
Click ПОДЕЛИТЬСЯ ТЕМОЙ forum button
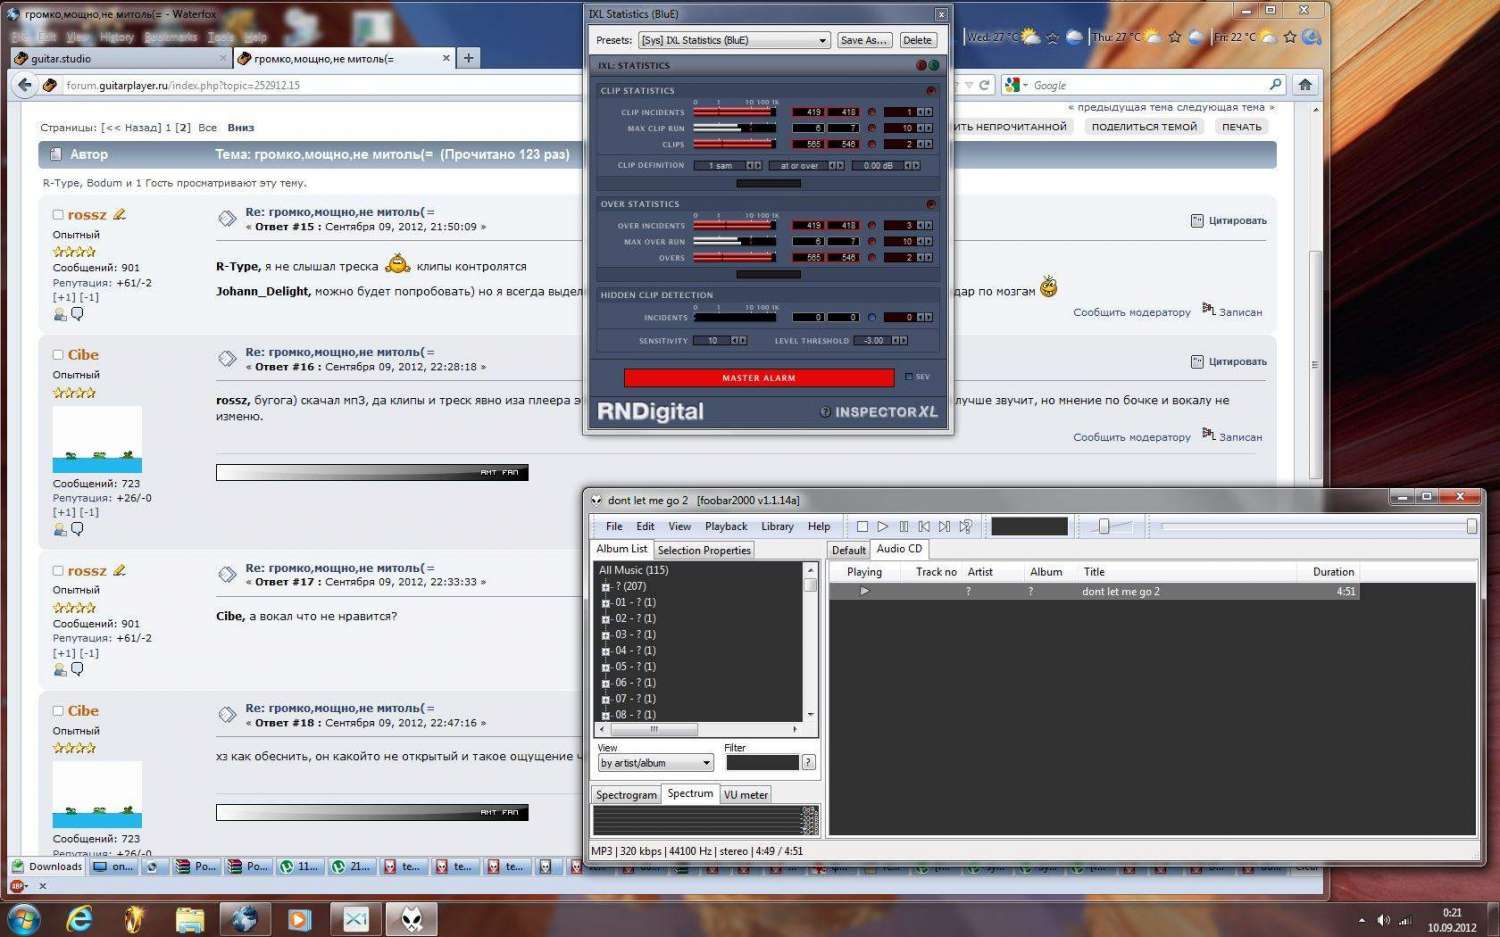(1144, 127)
